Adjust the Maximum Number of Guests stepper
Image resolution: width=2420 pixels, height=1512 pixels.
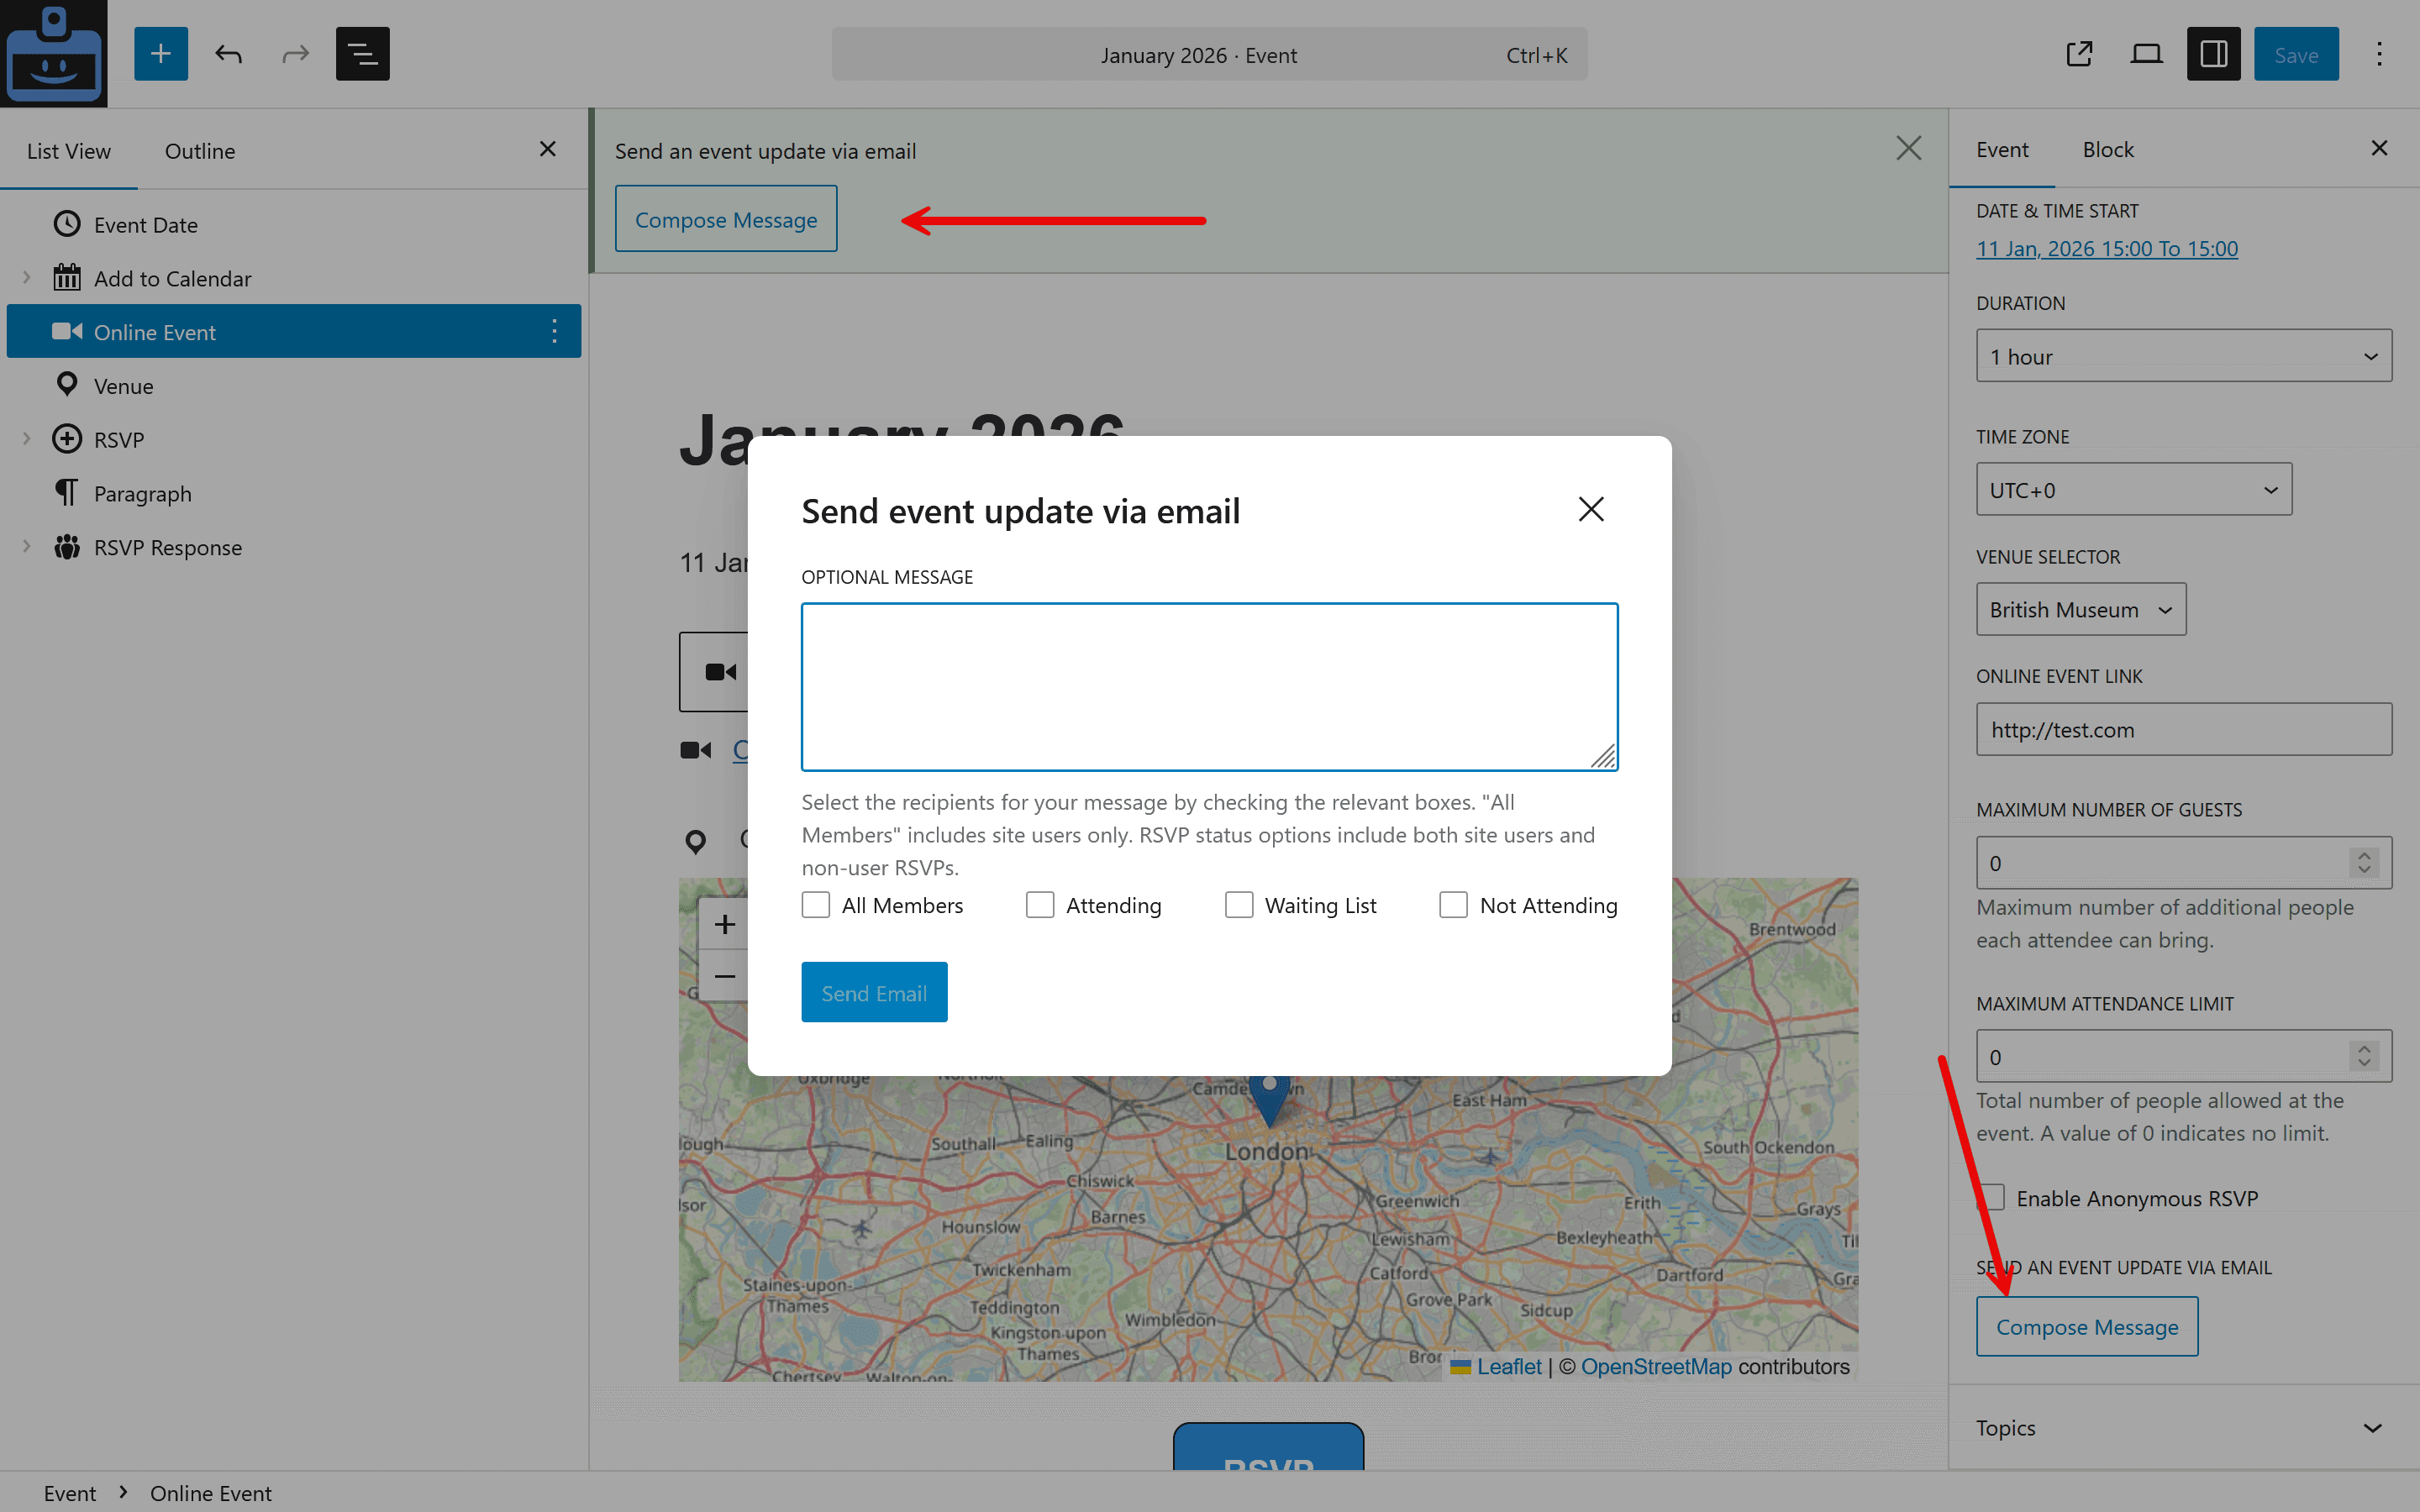click(x=2364, y=863)
